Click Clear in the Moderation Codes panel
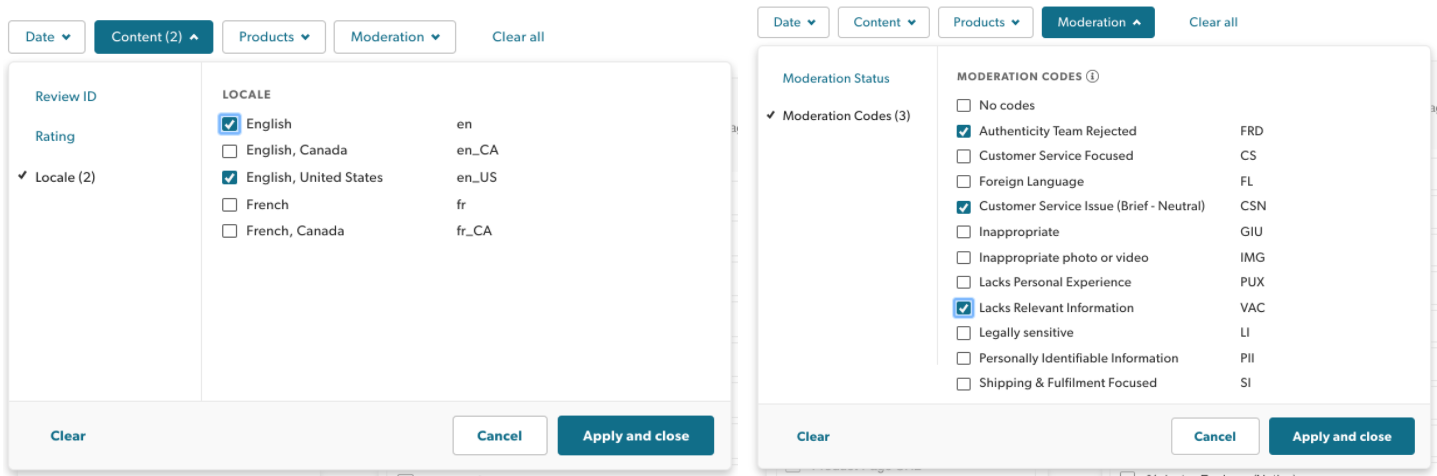The width and height of the screenshot is (1437, 476). coord(813,436)
